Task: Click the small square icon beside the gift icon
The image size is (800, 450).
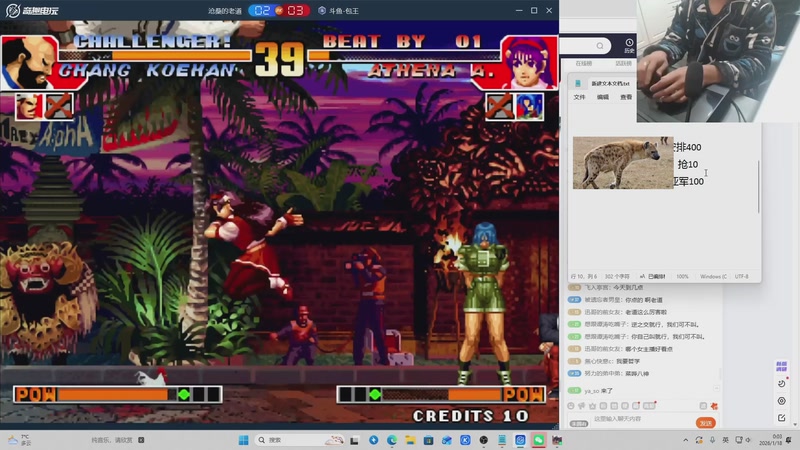Action: [703, 406]
